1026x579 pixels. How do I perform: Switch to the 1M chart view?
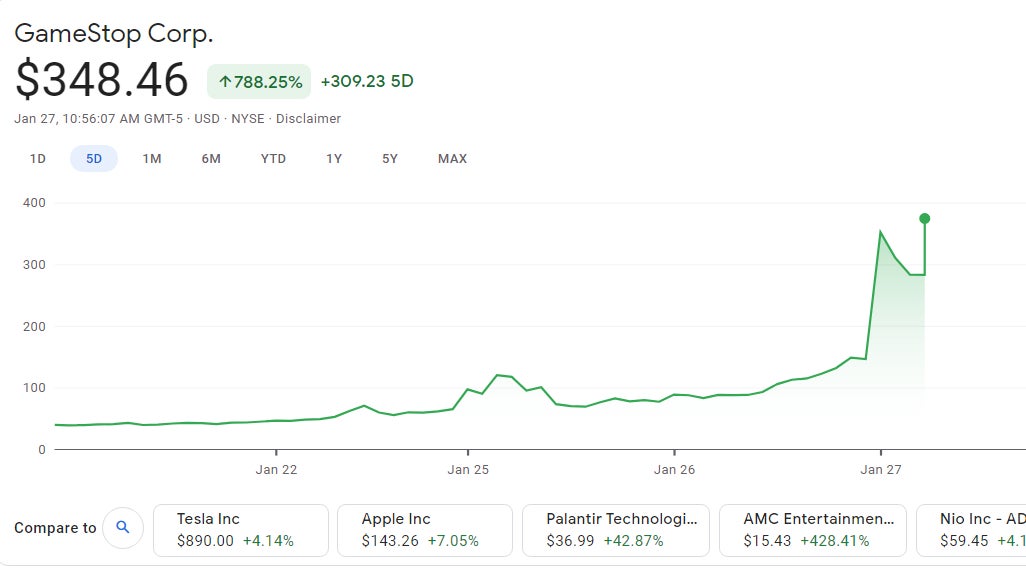tap(152, 158)
